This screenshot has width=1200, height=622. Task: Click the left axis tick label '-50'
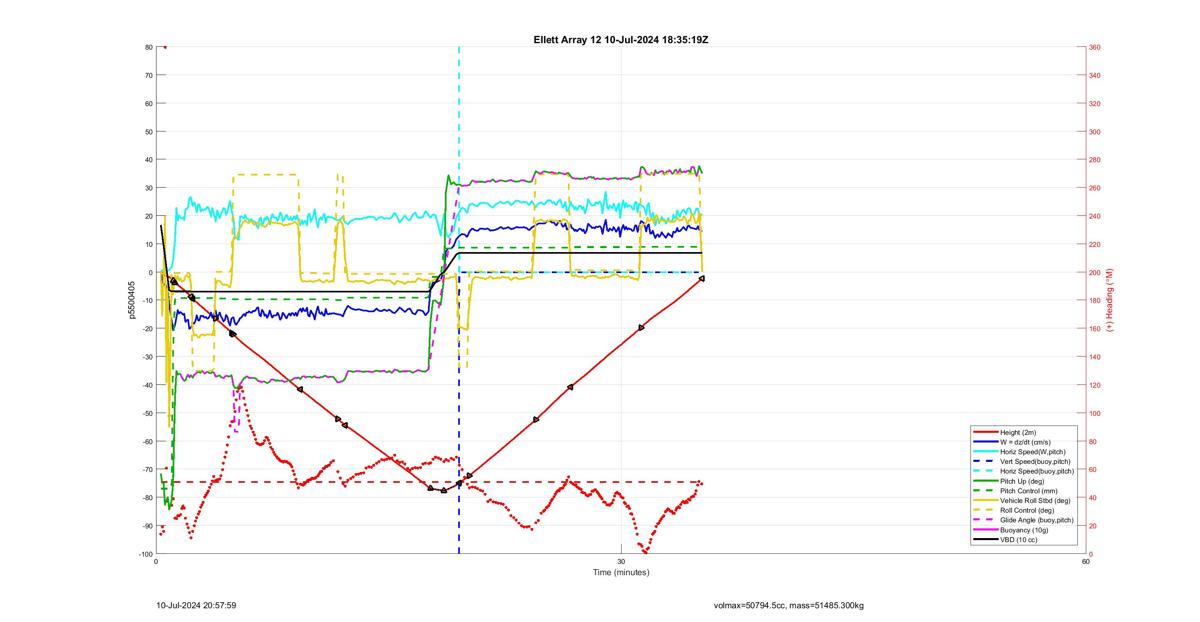[146, 413]
